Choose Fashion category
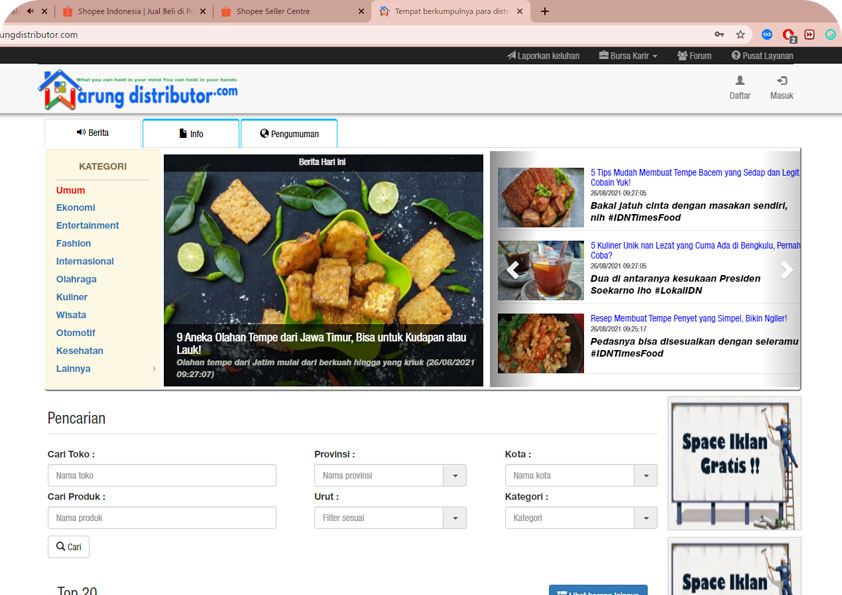 pos(74,243)
